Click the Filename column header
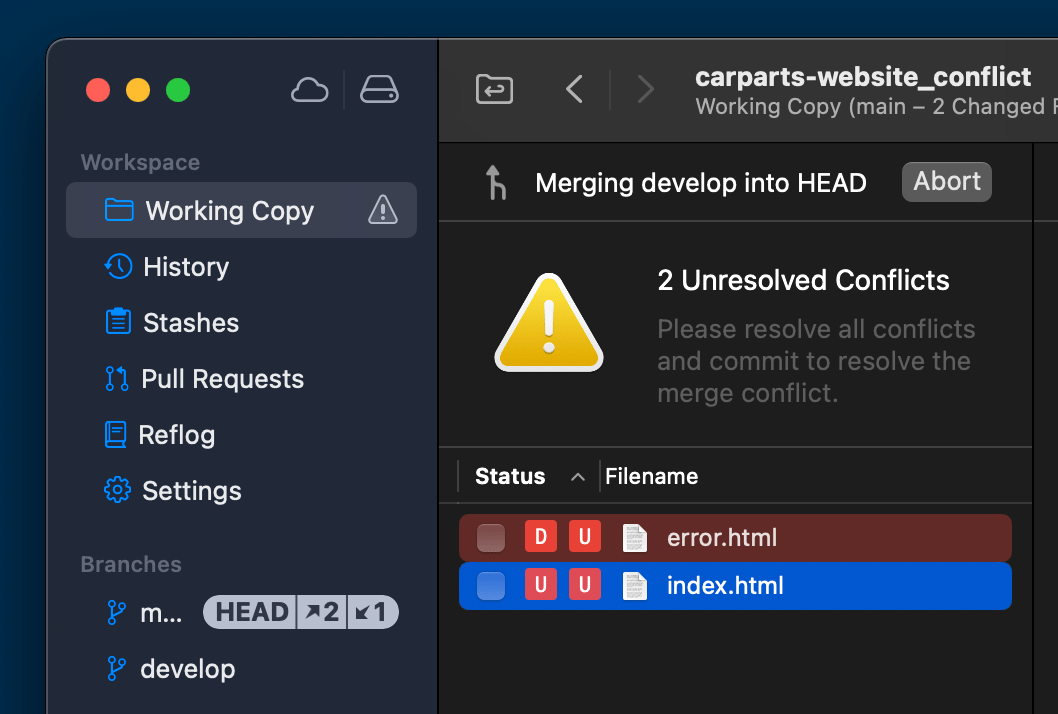Screen dimensions: 1058x714 click(651, 476)
